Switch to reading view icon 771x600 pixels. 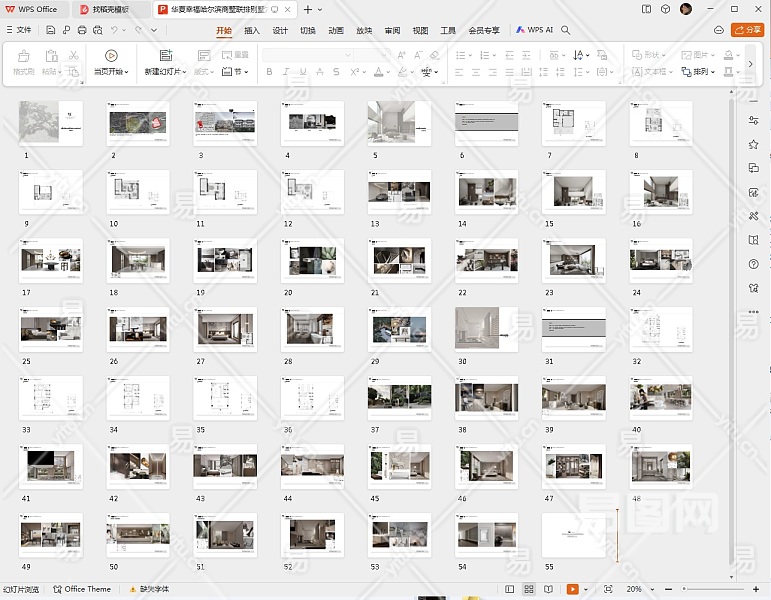coord(547,589)
